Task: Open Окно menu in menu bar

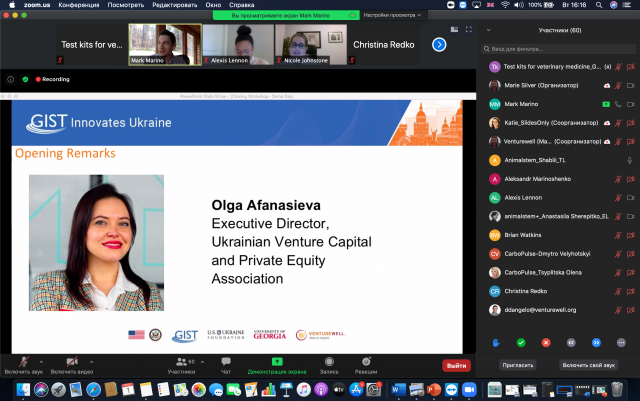Action: pyautogui.click(x=213, y=5)
